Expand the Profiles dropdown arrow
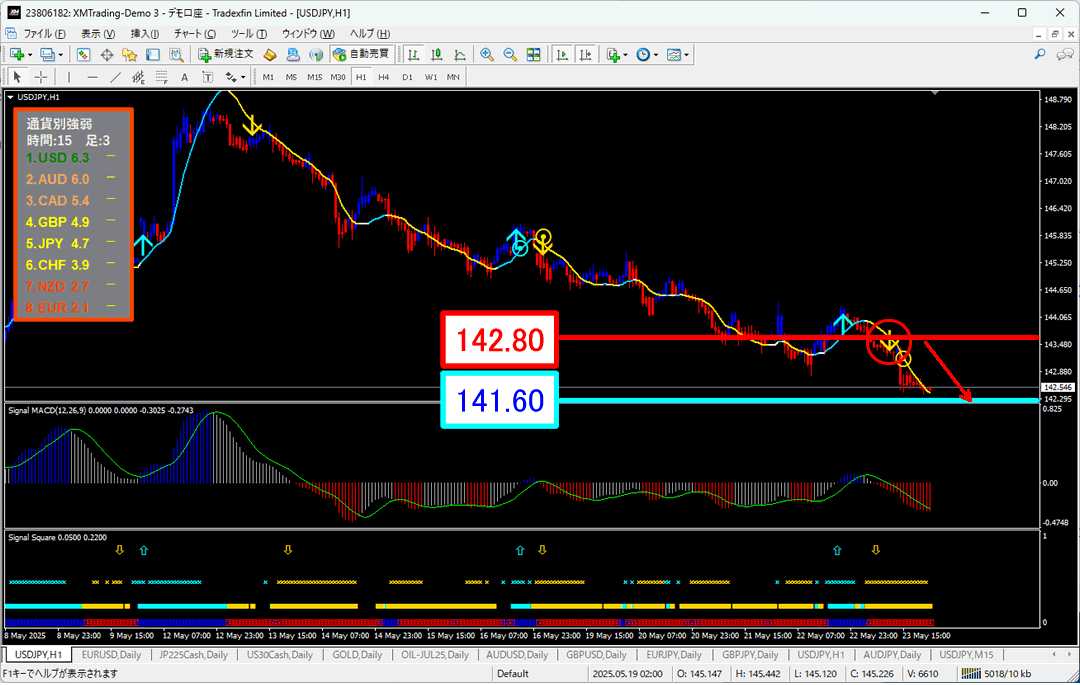This screenshot has height=685, width=1080. (61, 55)
